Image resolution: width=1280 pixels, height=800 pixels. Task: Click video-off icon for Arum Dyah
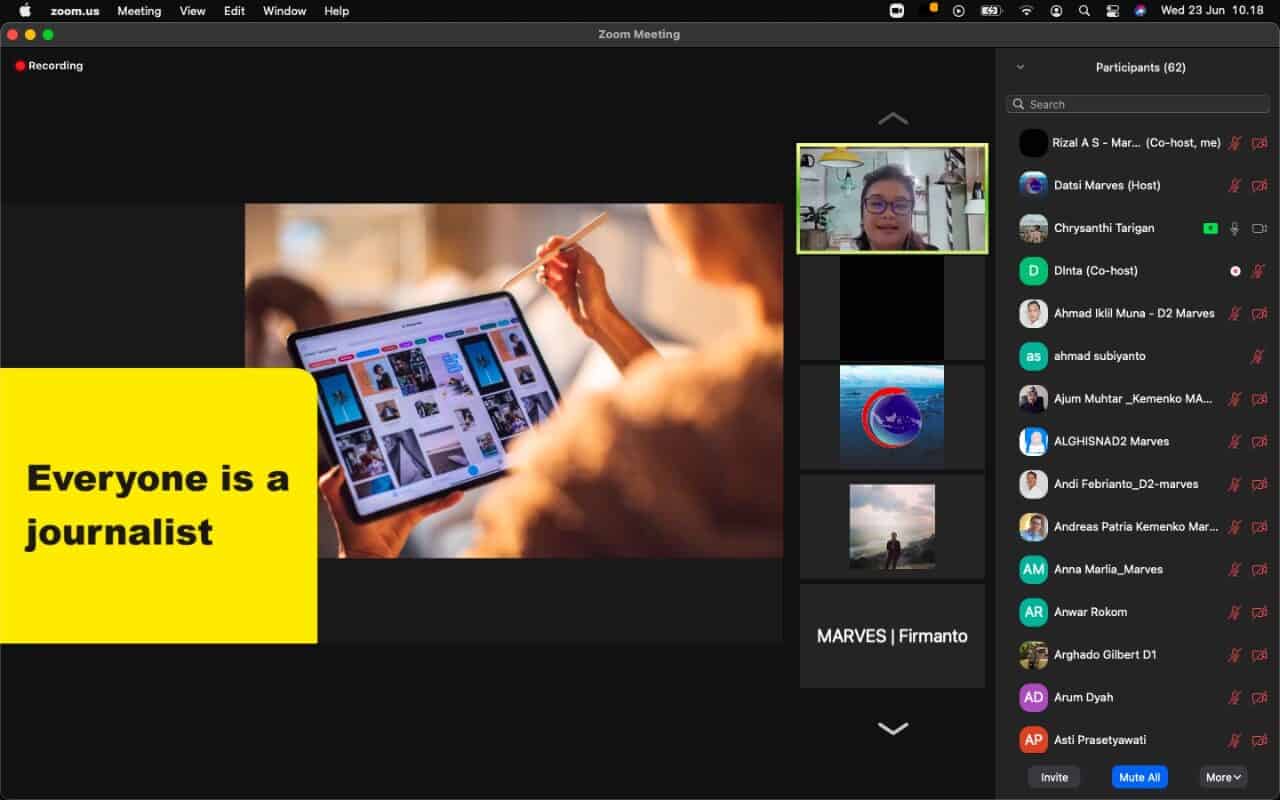click(1259, 697)
